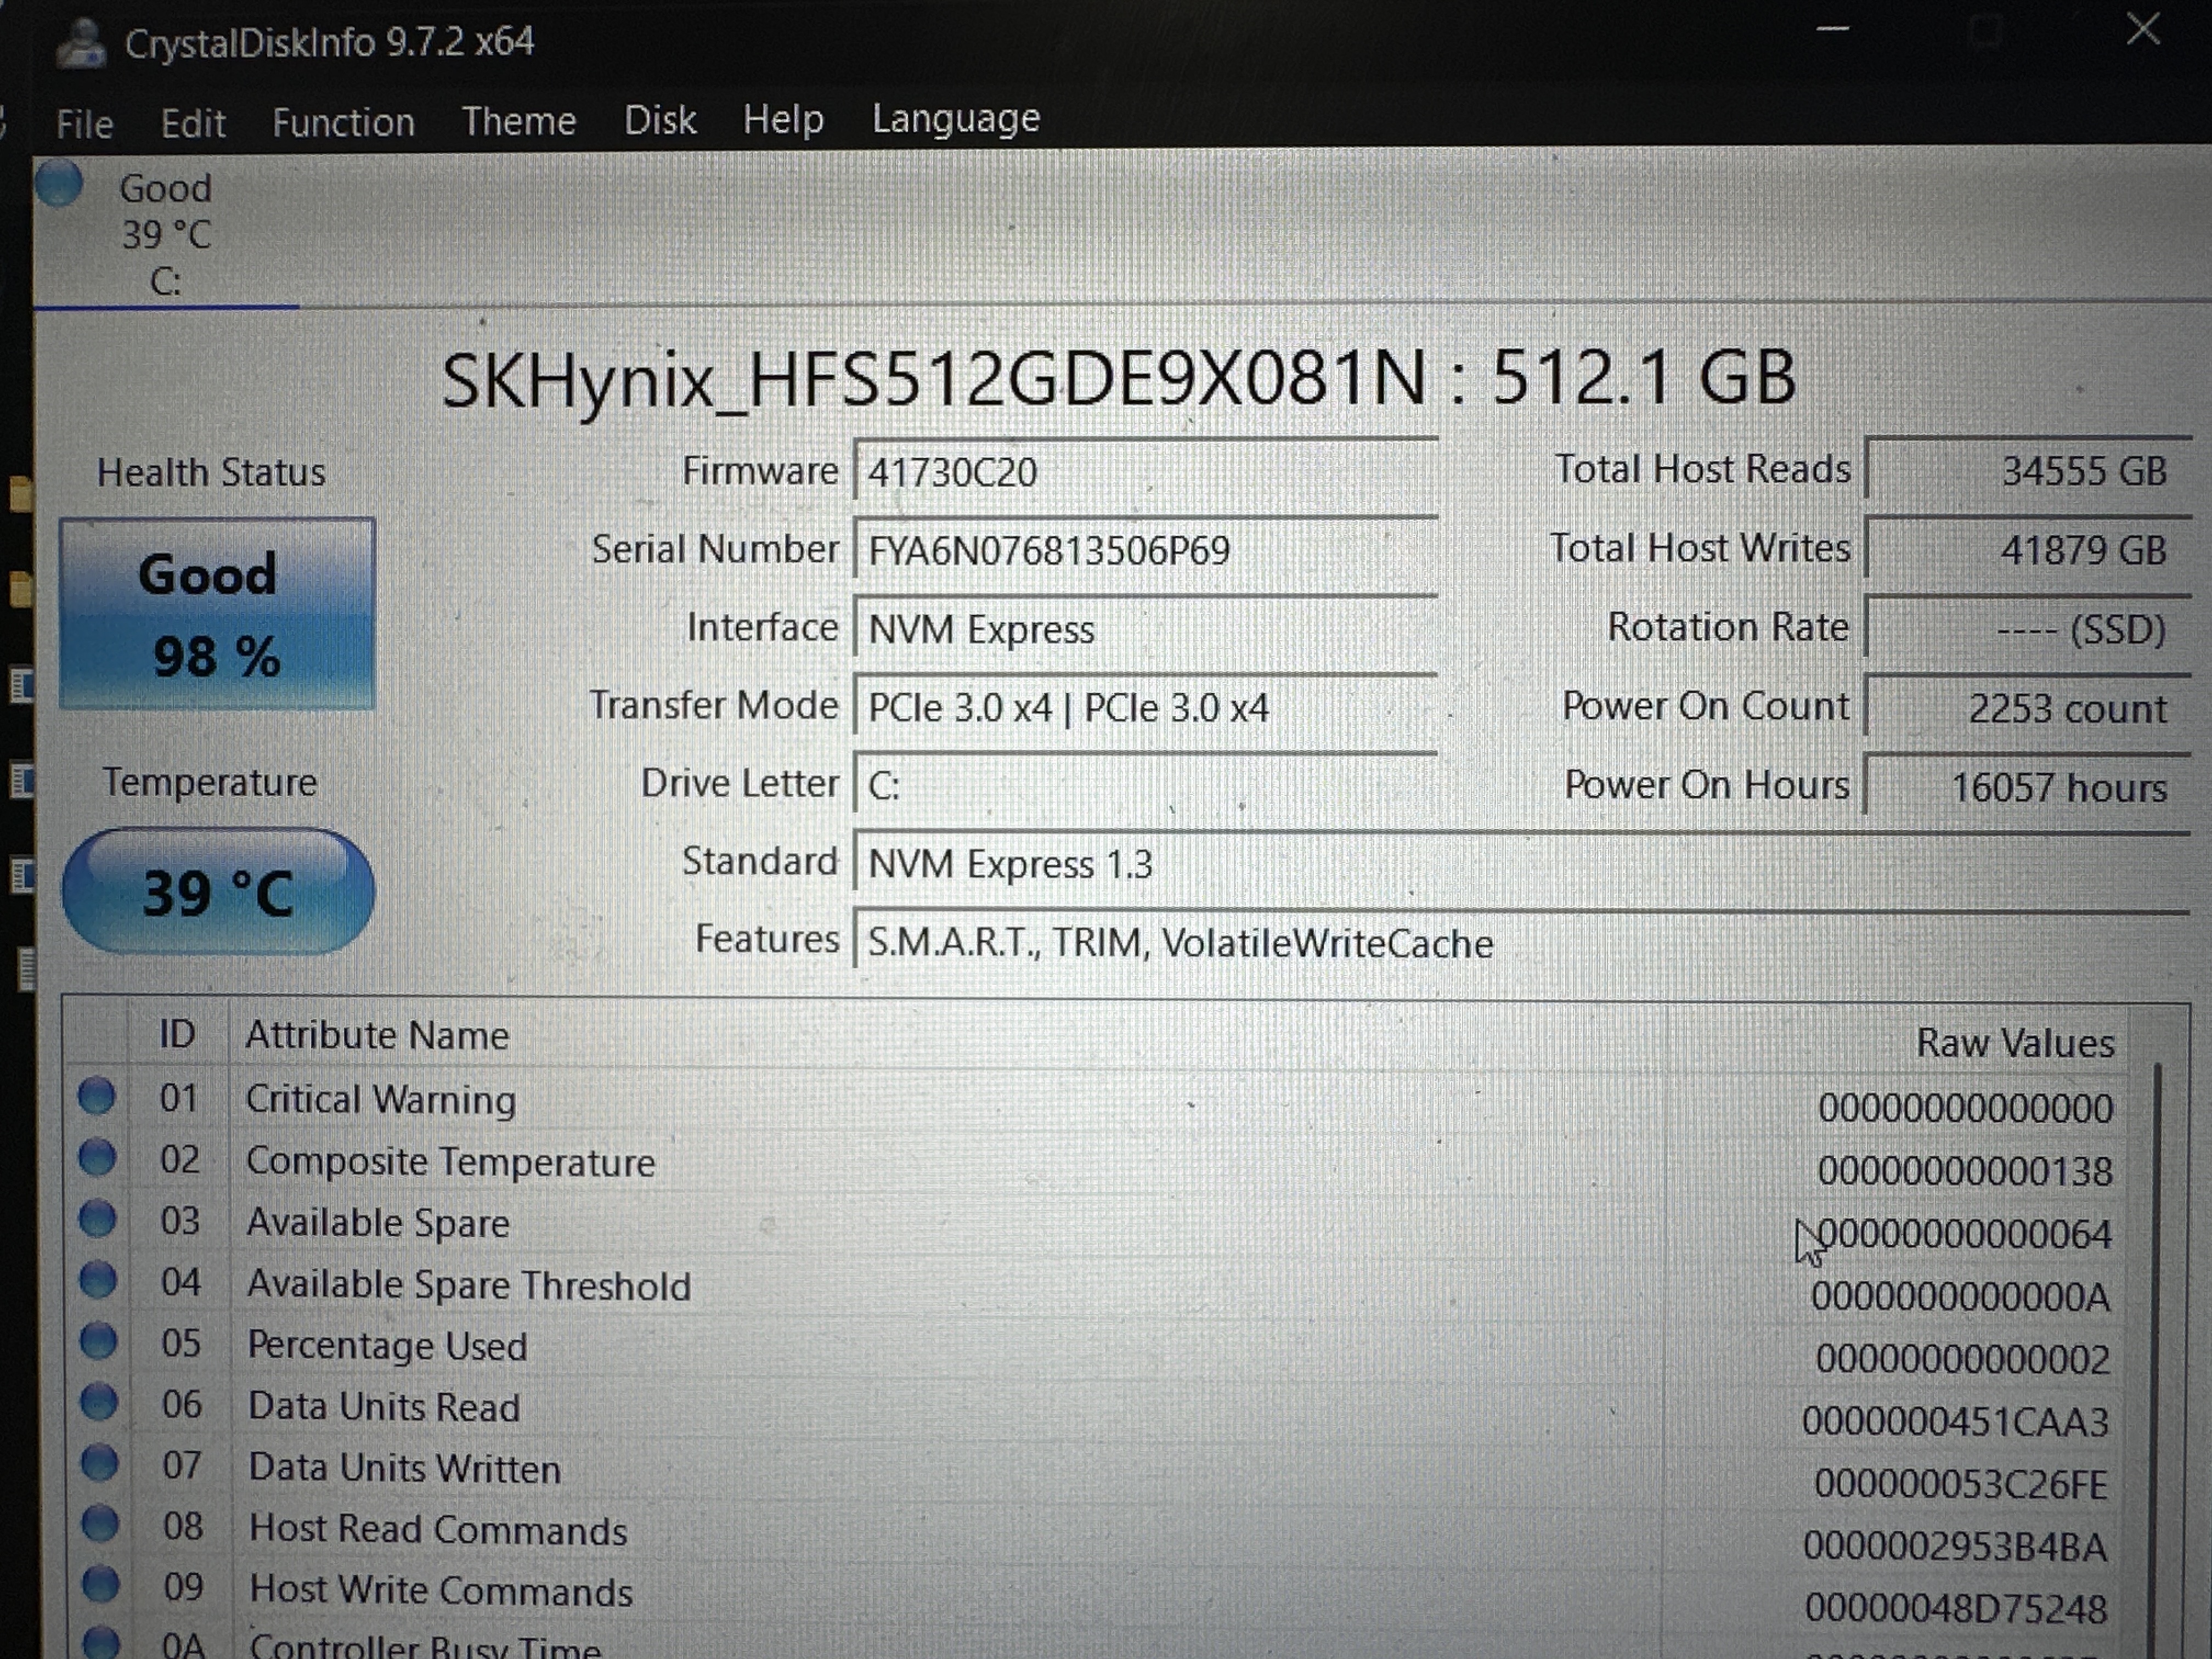Select the Percentage Used attribute row
This screenshot has height=1659, width=2212.
click(1095, 1350)
